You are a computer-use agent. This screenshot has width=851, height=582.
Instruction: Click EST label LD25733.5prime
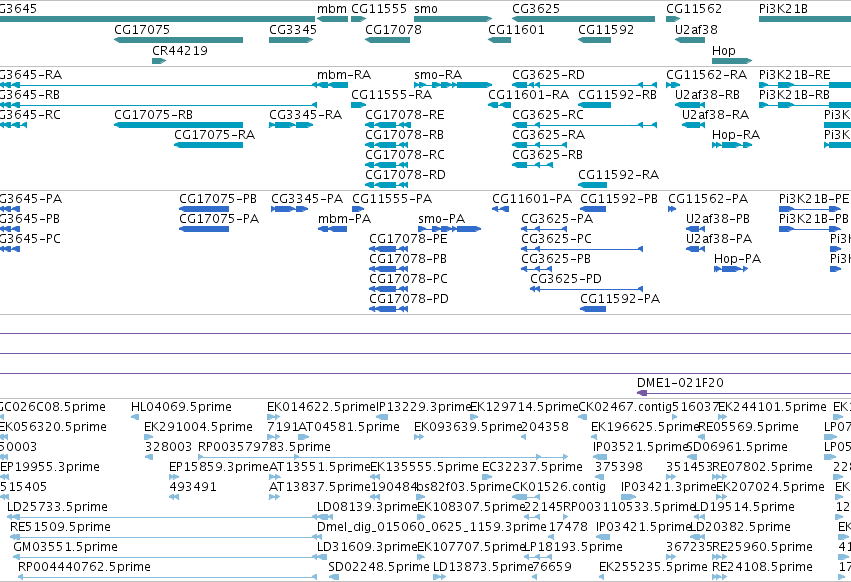[x=58, y=507]
